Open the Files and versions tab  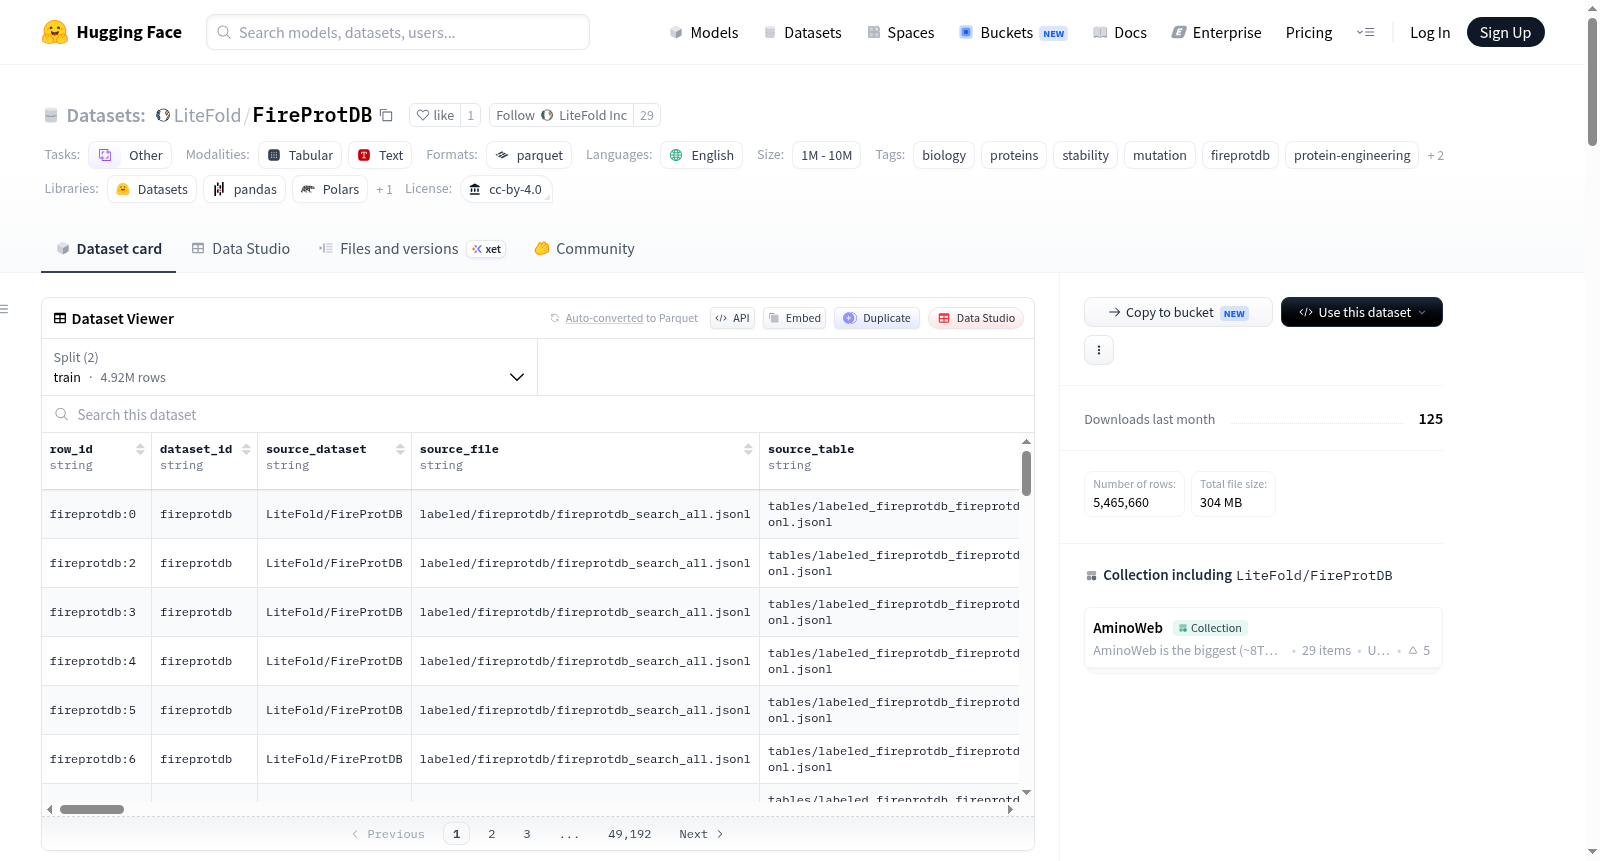pos(411,248)
